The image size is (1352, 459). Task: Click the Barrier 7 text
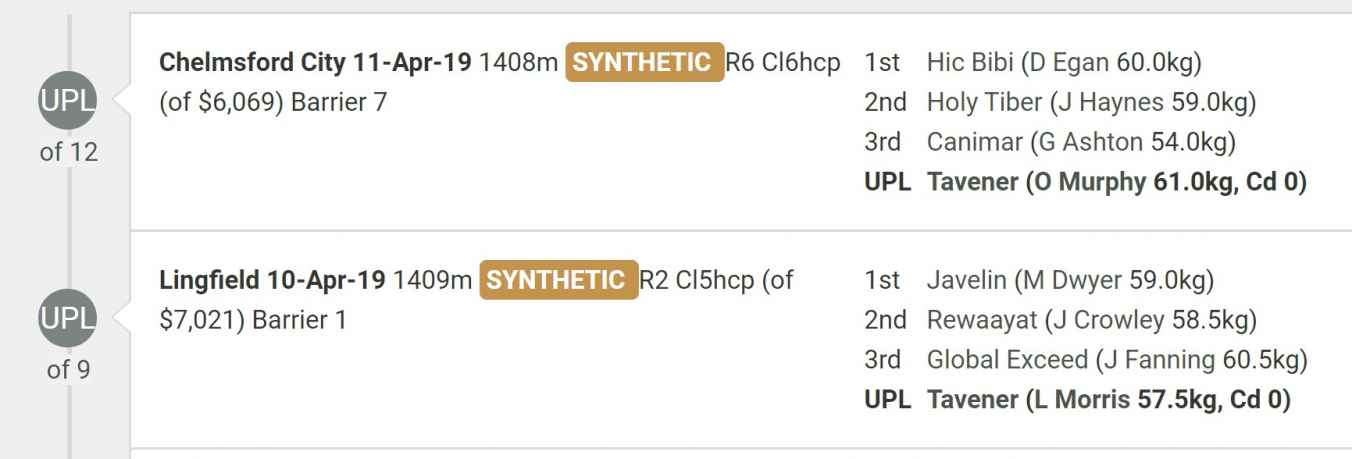point(339,102)
